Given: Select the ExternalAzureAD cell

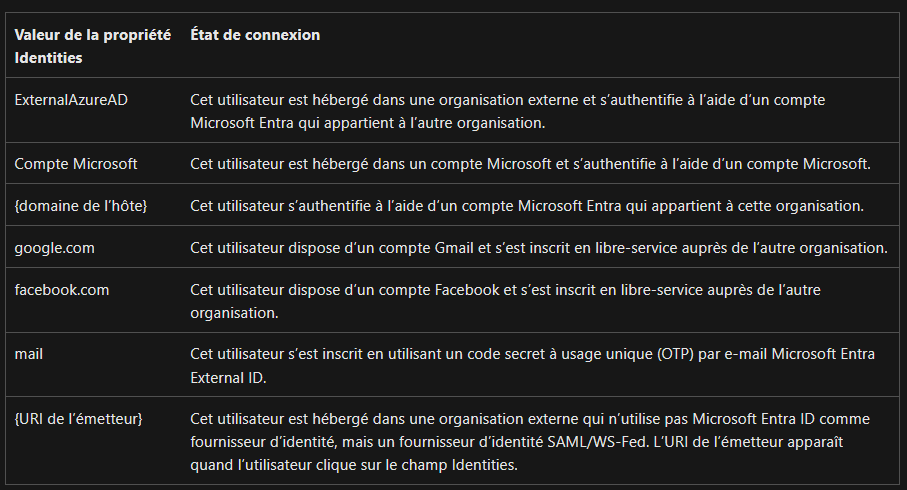Looking at the screenshot, I should [71, 100].
